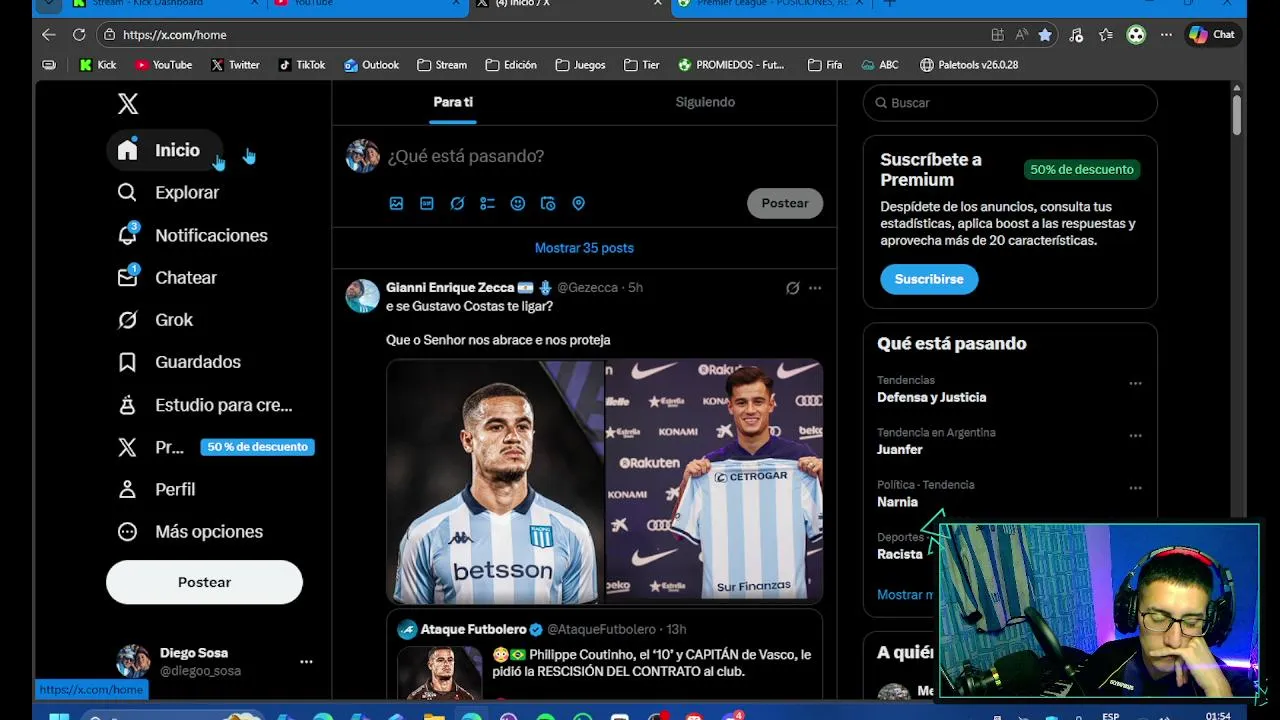Click the large white Postear sidebar button
This screenshot has width=1280, height=720.
[x=204, y=582]
